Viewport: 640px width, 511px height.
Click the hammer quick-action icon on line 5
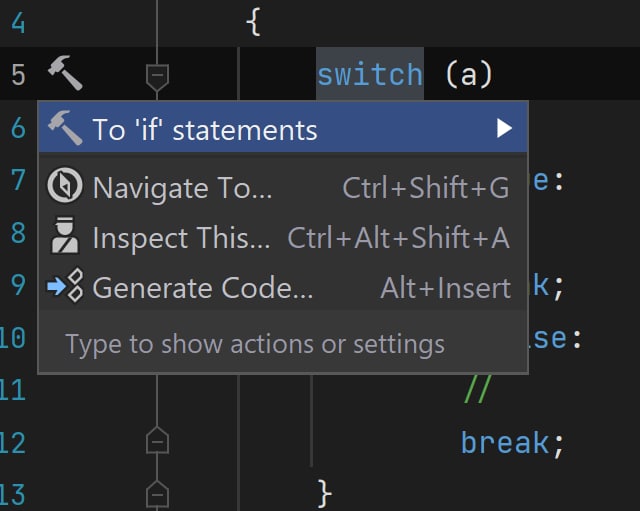tap(65, 73)
